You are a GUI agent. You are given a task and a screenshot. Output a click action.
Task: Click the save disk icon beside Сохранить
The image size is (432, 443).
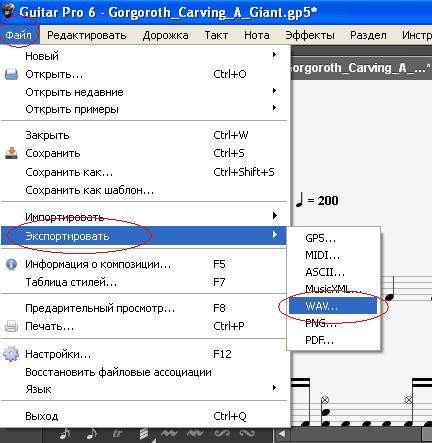tap(11, 153)
